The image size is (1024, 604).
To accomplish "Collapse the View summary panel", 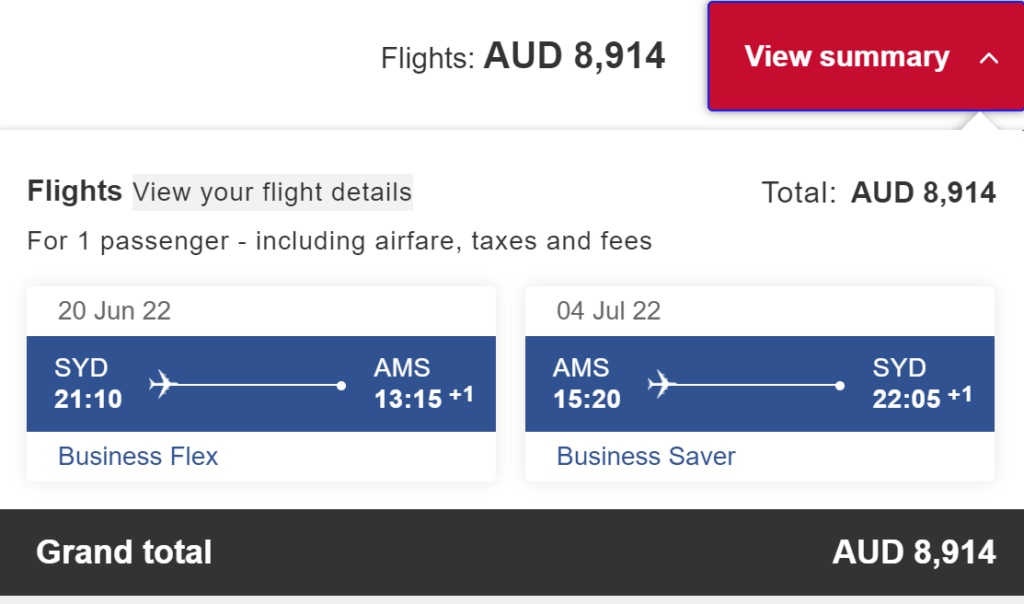I will [865, 56].
